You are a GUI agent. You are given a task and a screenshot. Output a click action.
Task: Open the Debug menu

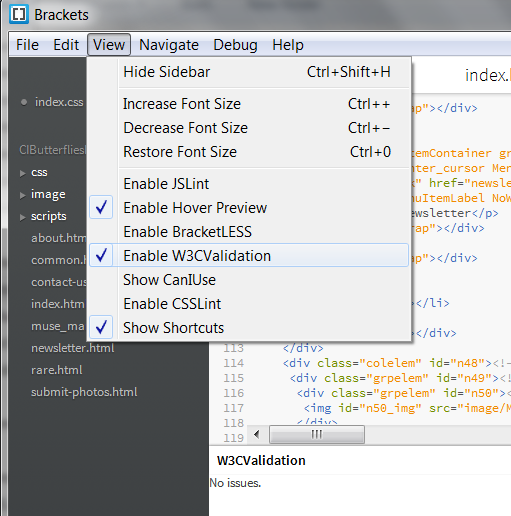coord(235,45)
